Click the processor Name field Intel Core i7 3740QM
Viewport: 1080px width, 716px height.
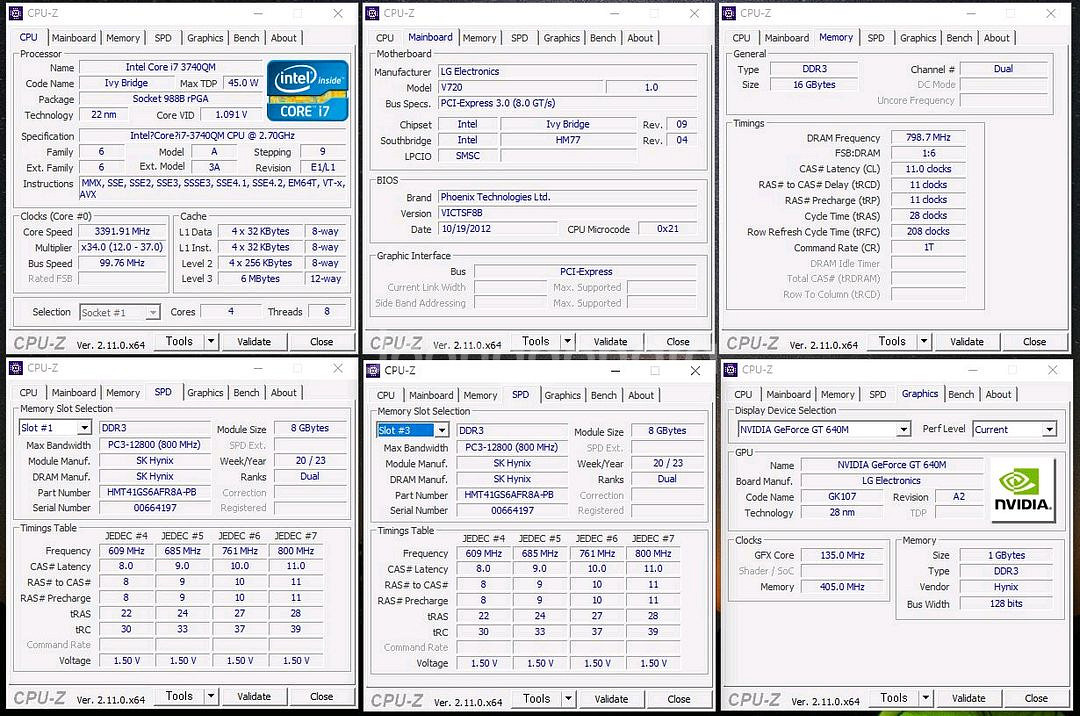pos(171,67)
